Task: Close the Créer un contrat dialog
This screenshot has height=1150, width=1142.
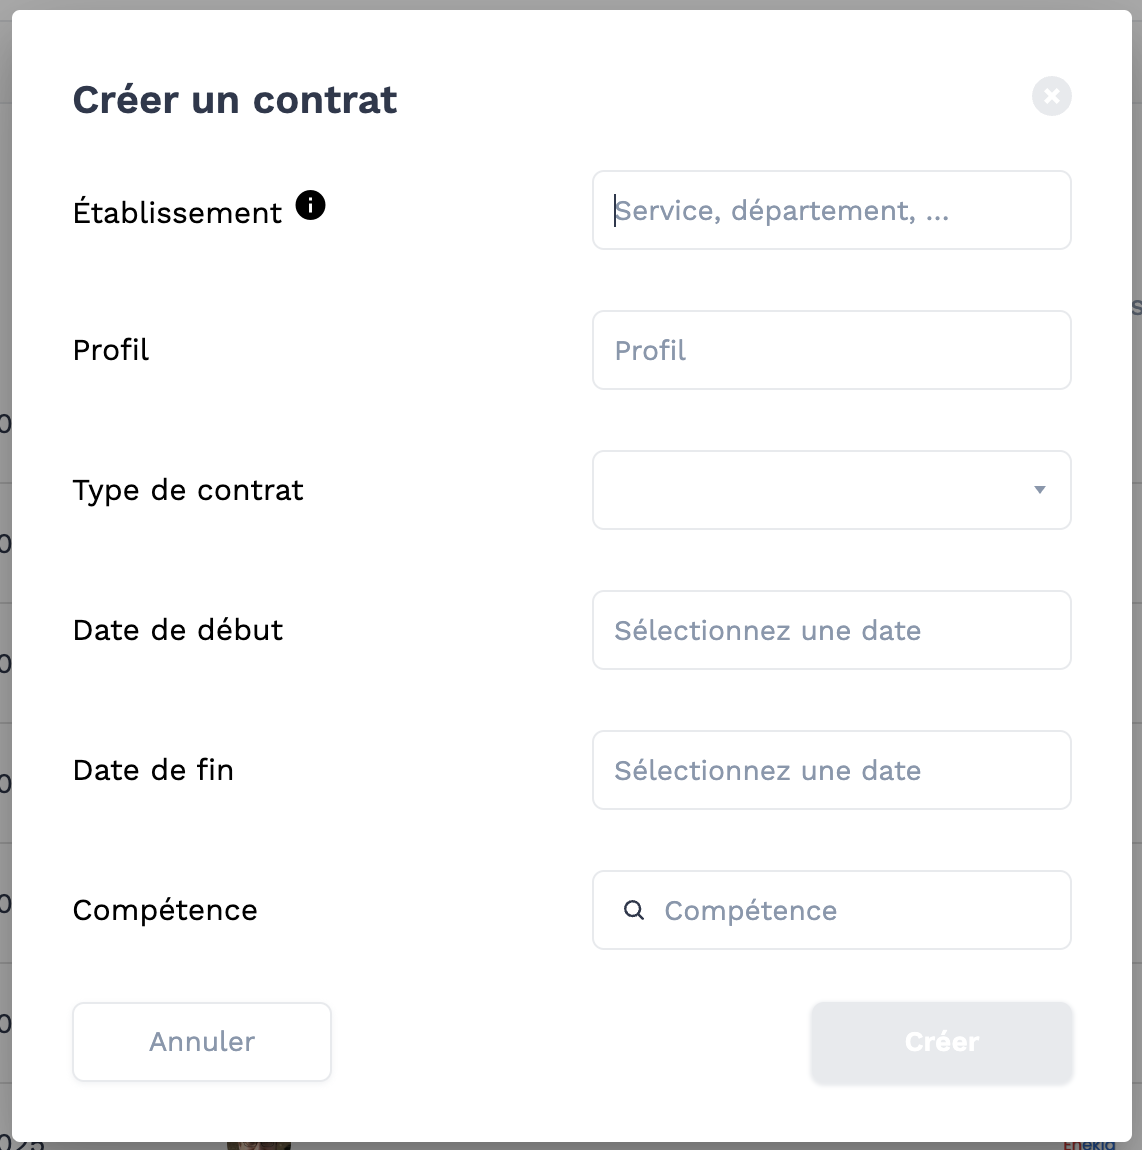Action: [x=1051, y=96]
